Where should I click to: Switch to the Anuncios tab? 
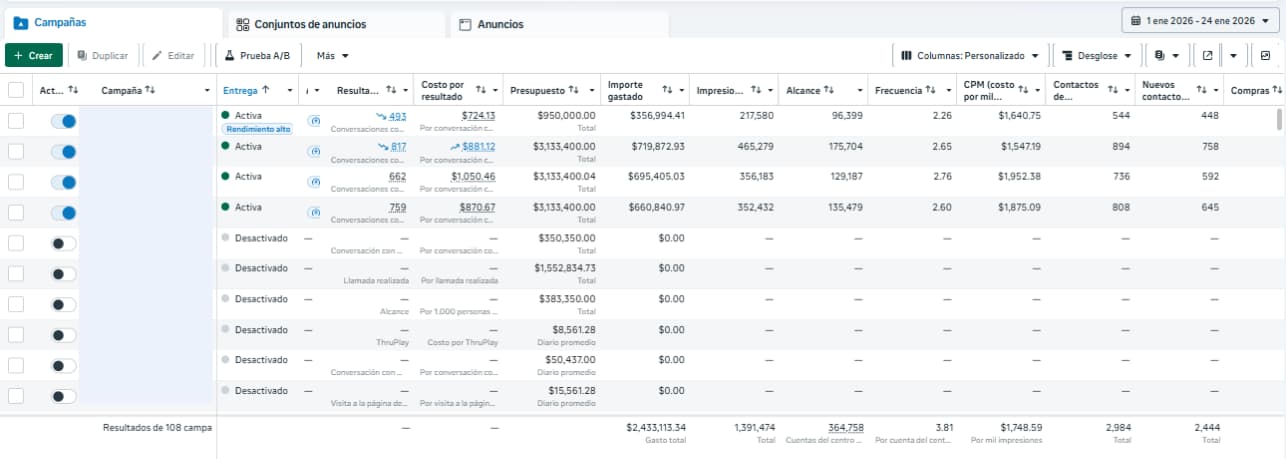559,24
